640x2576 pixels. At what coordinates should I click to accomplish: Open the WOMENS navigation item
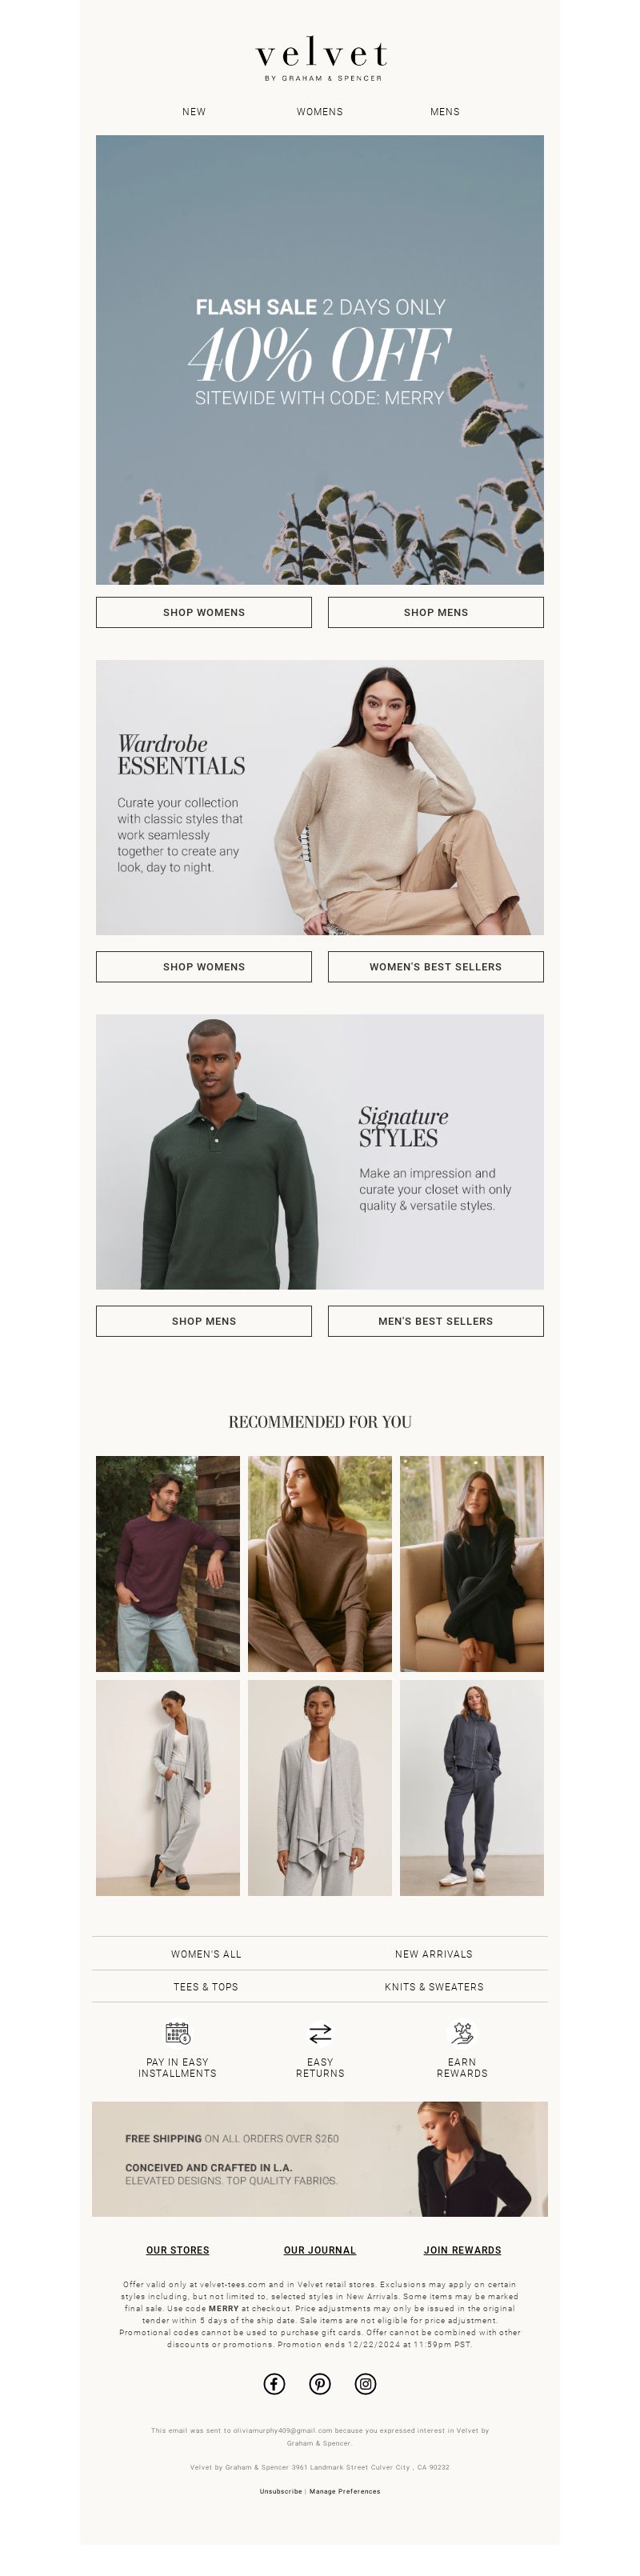pos(320,112)
